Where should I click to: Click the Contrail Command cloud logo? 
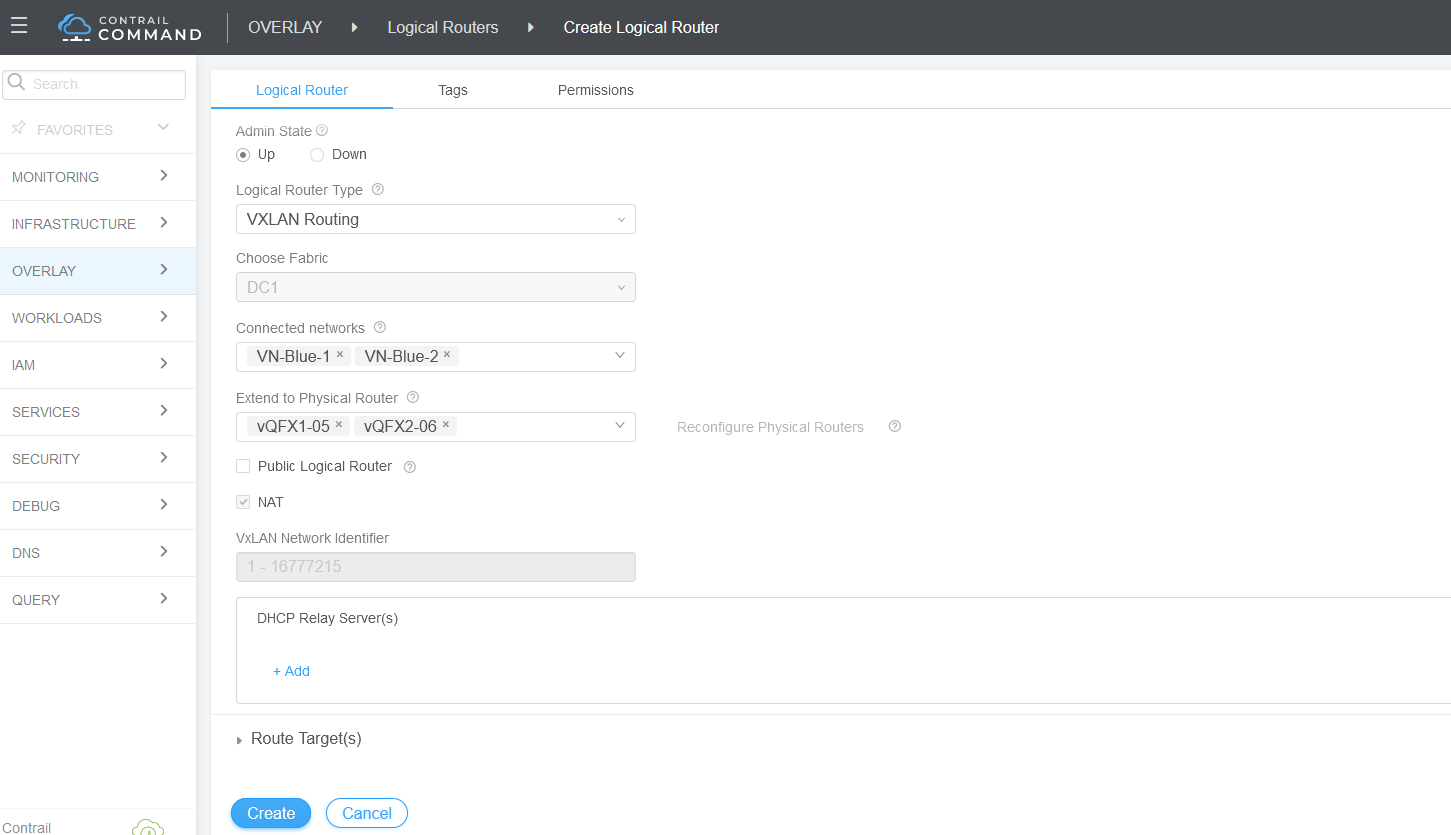click(x=75, y=27)
